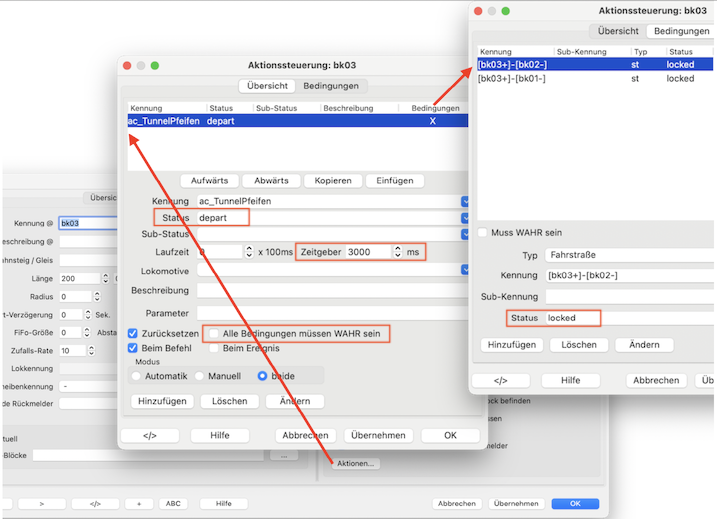Viewport: 717px width, 519px height.
Task: Click the ... button beside the Blöcke field
Action: pyautogui.click(x=283, y=455)
